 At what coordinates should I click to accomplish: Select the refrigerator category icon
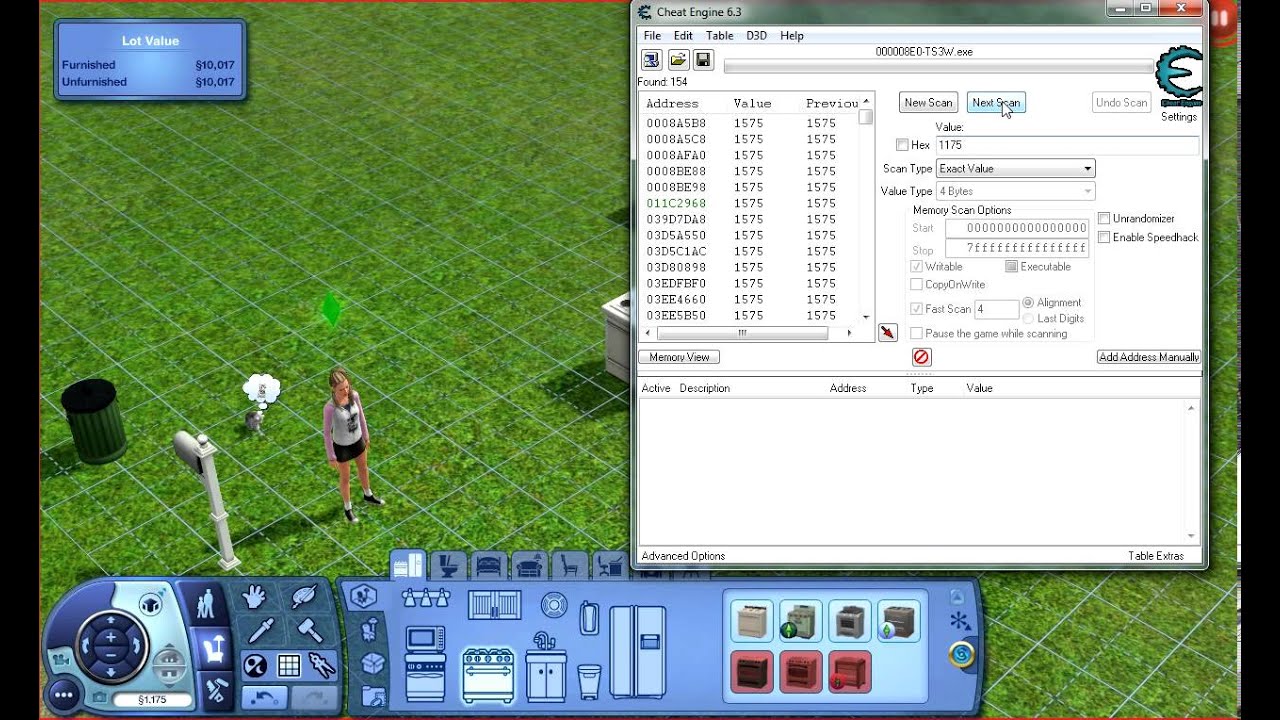click(637, 651)
